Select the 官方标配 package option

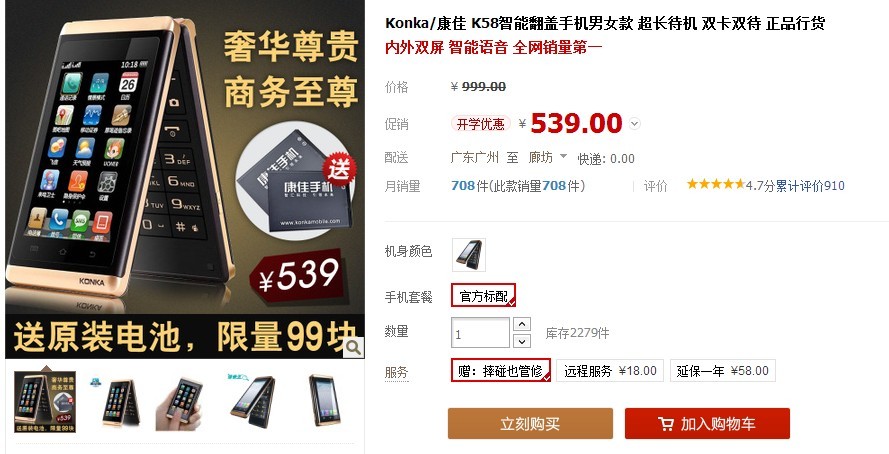(x=484, y=295)
